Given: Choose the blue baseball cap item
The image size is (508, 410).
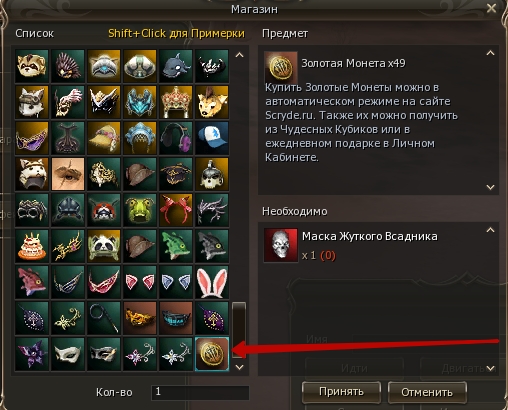Looking at the screenshot, I should [212, 138].
